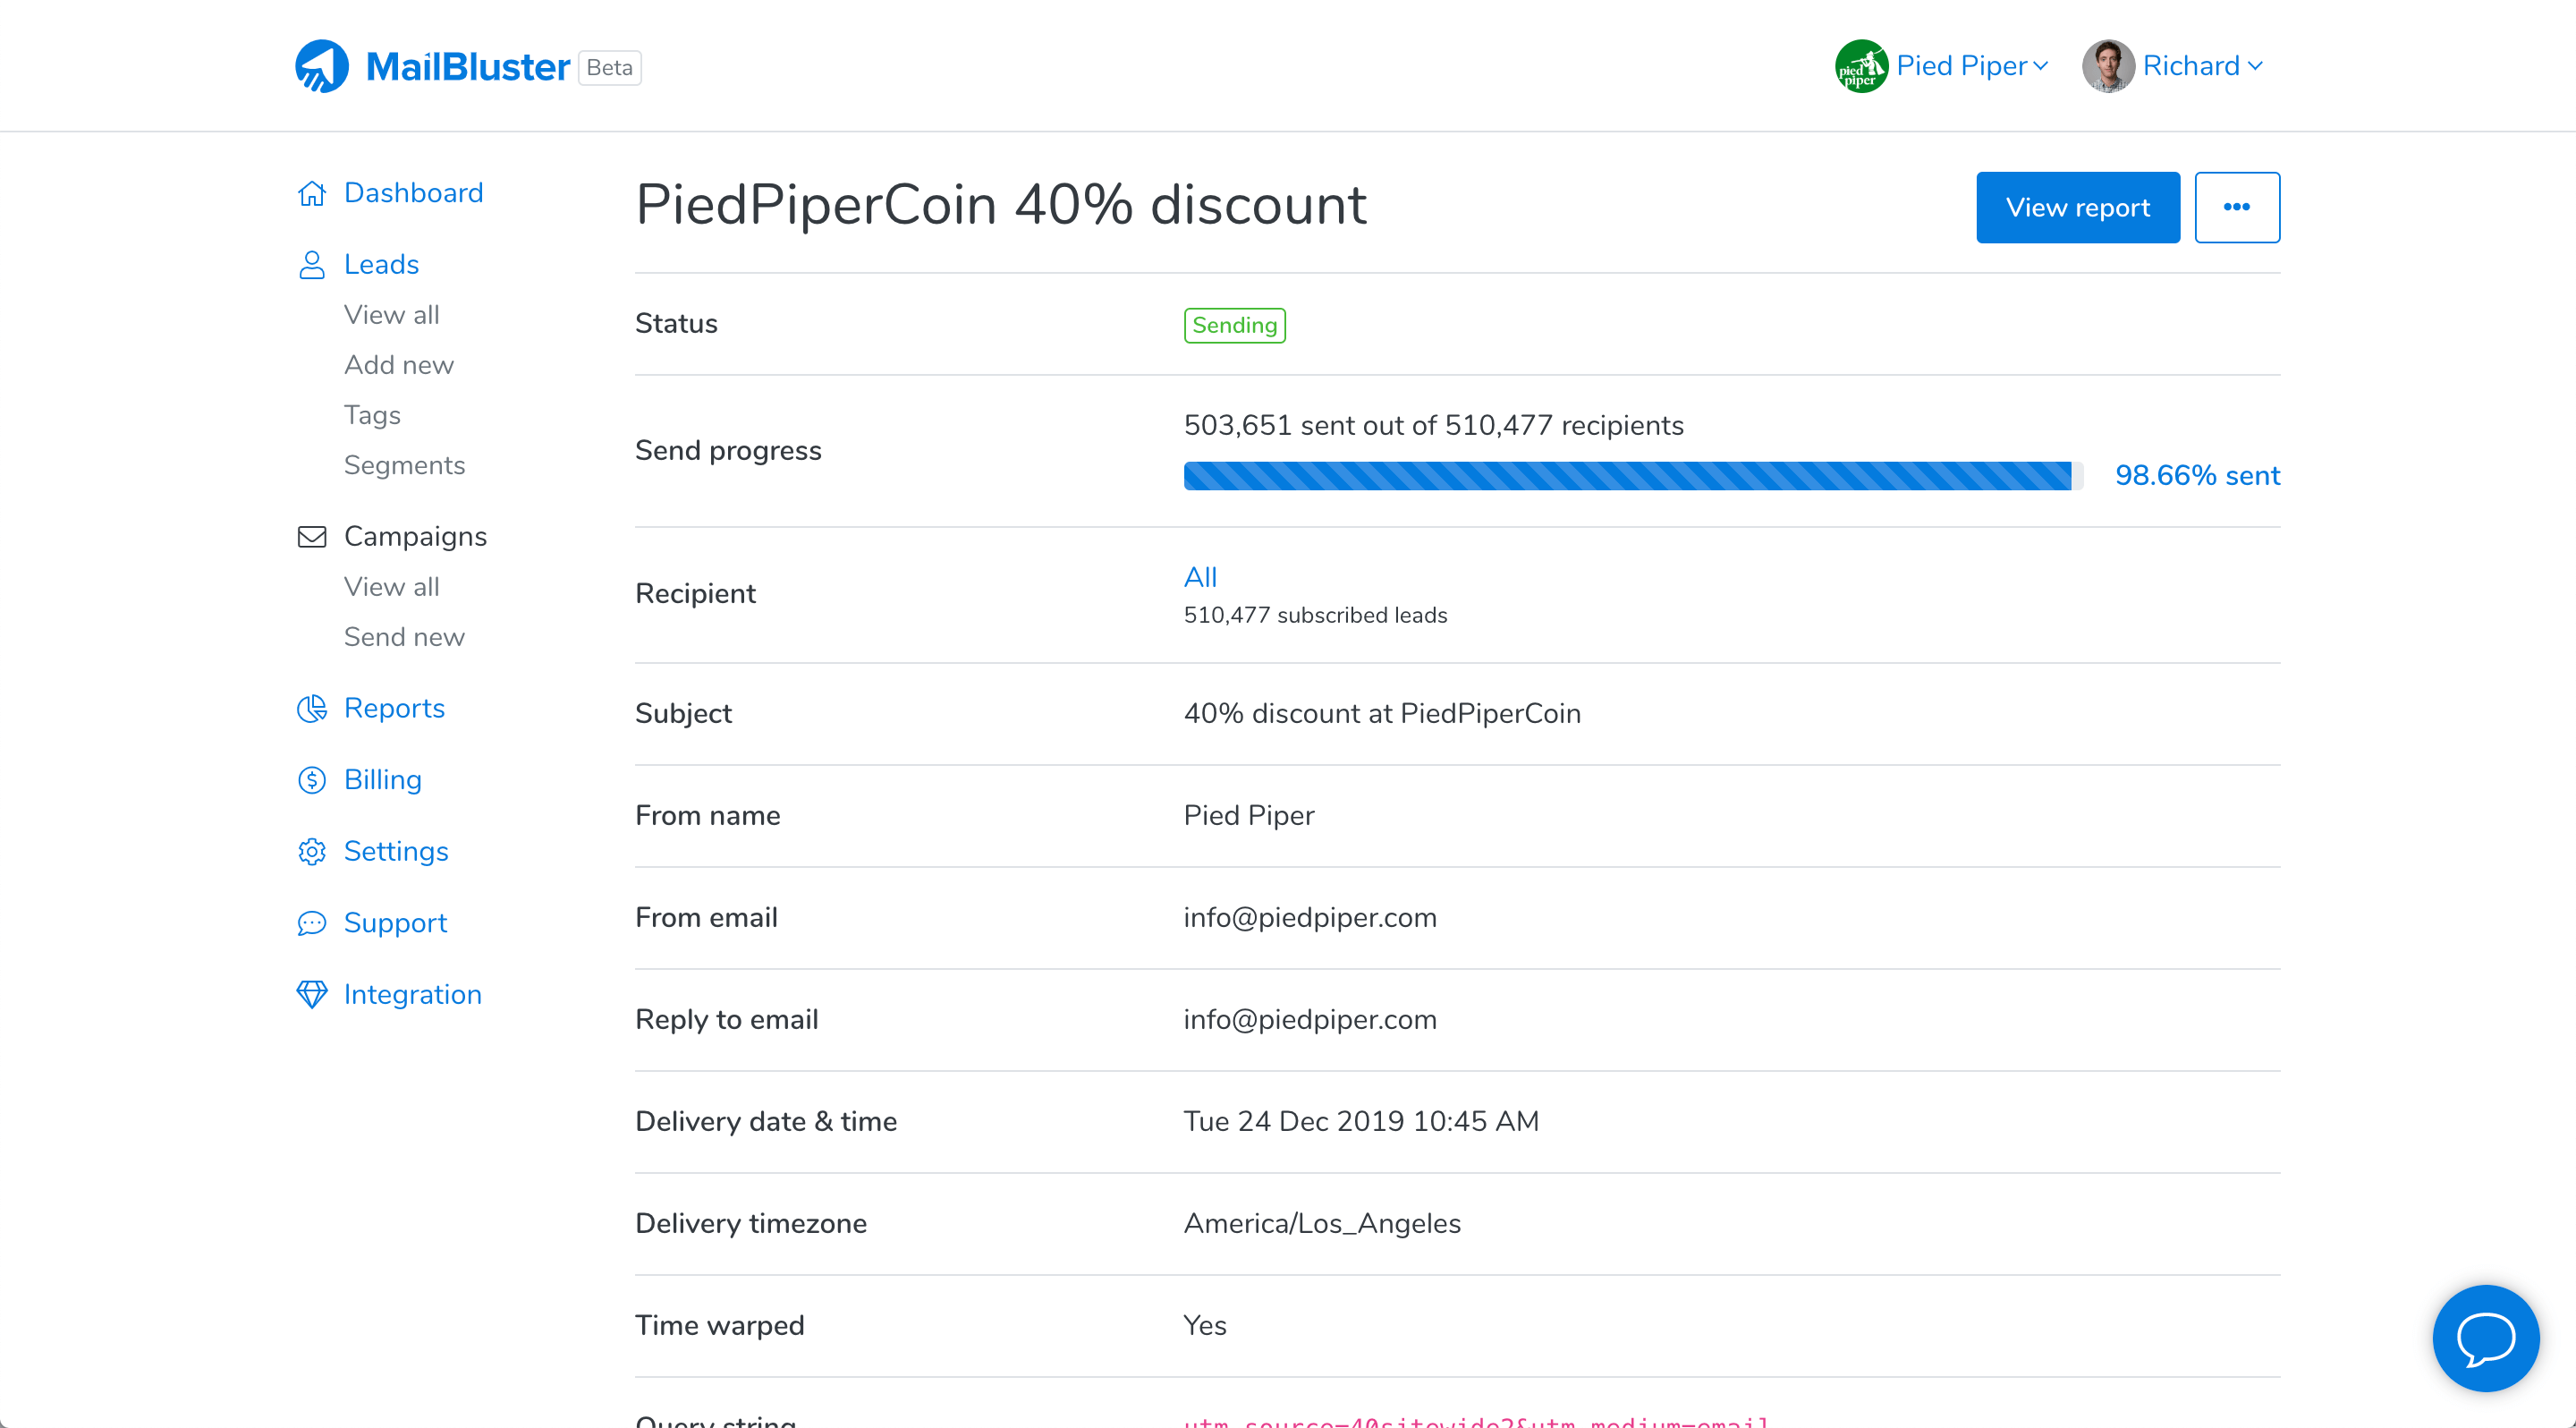Click the Support speech bubble icon

click(312, 923)
